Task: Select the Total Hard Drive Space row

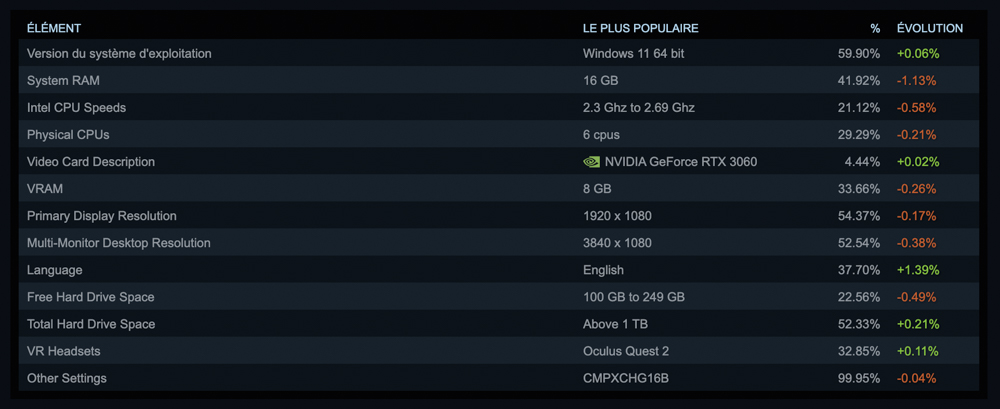Action: pos(499,324)
